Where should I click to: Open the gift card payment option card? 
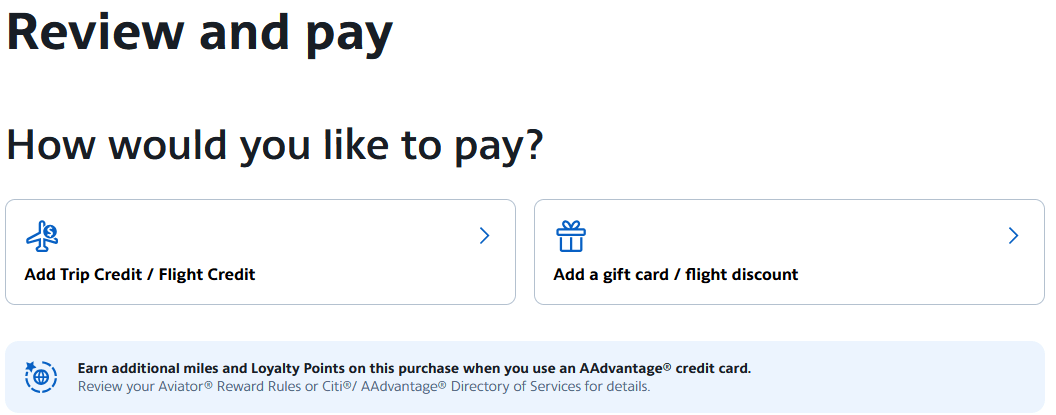point(789,252)
